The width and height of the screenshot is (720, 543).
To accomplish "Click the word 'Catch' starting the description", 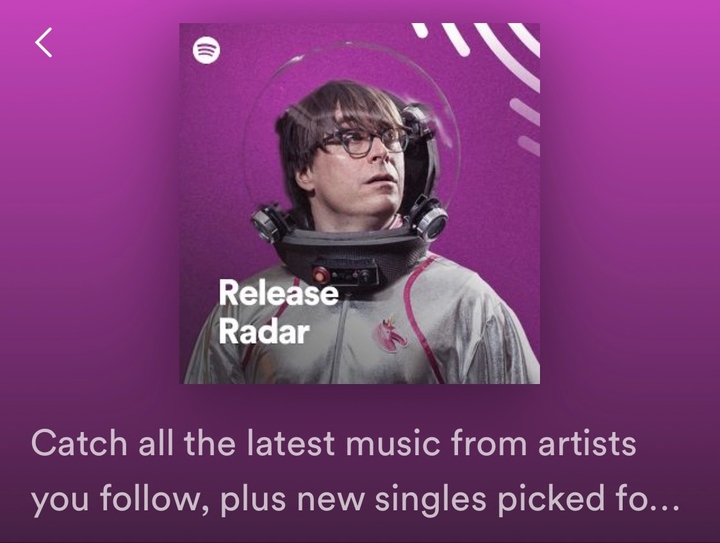I will (x=79, y=443).
